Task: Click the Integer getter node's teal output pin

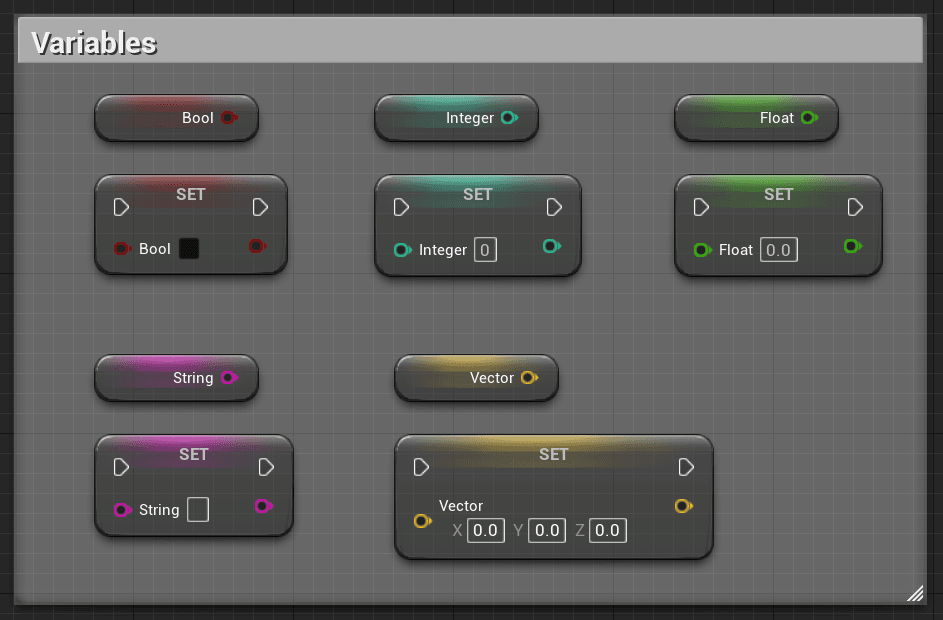Action: (508, 118)
